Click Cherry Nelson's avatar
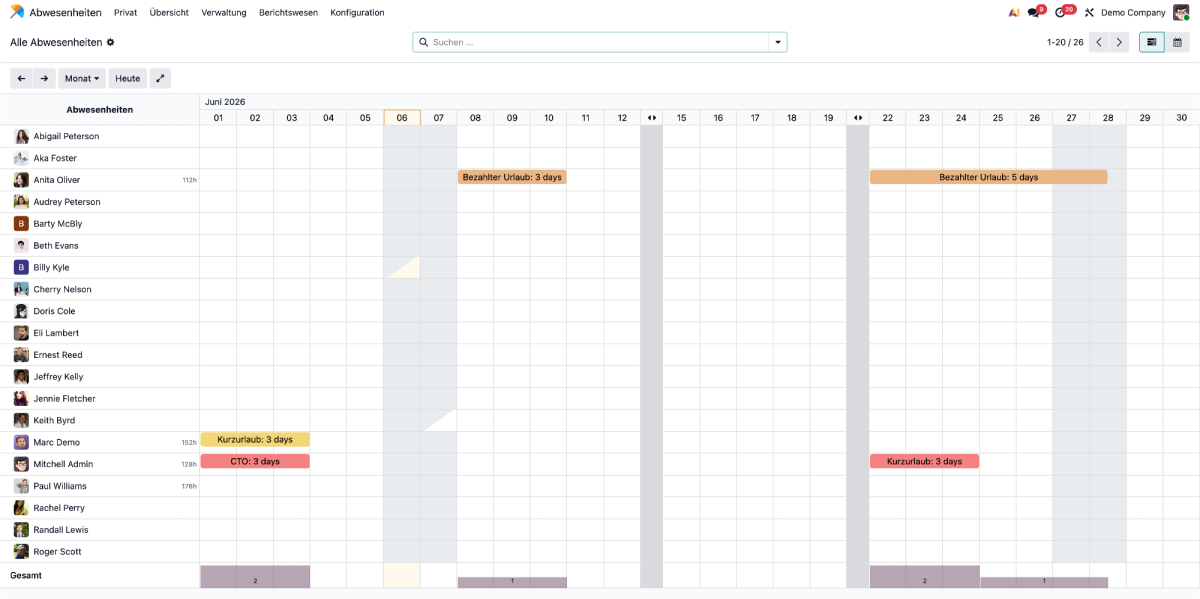1200x599 pixels. coord(21,289)
